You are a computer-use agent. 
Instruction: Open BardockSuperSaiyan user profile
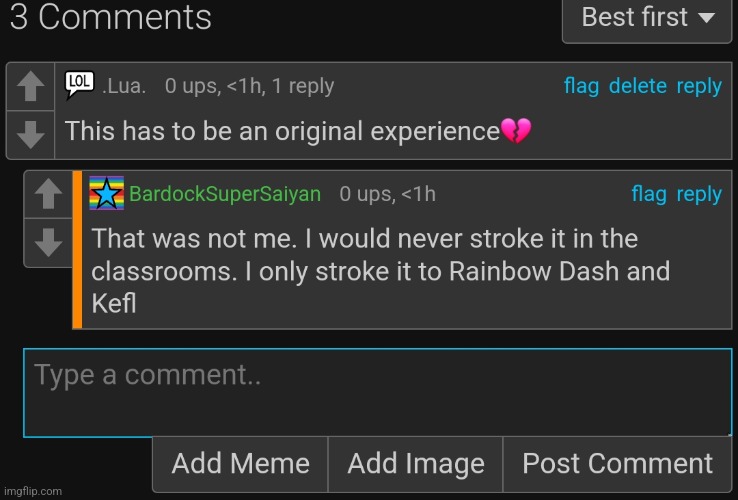tap(225, 194)
